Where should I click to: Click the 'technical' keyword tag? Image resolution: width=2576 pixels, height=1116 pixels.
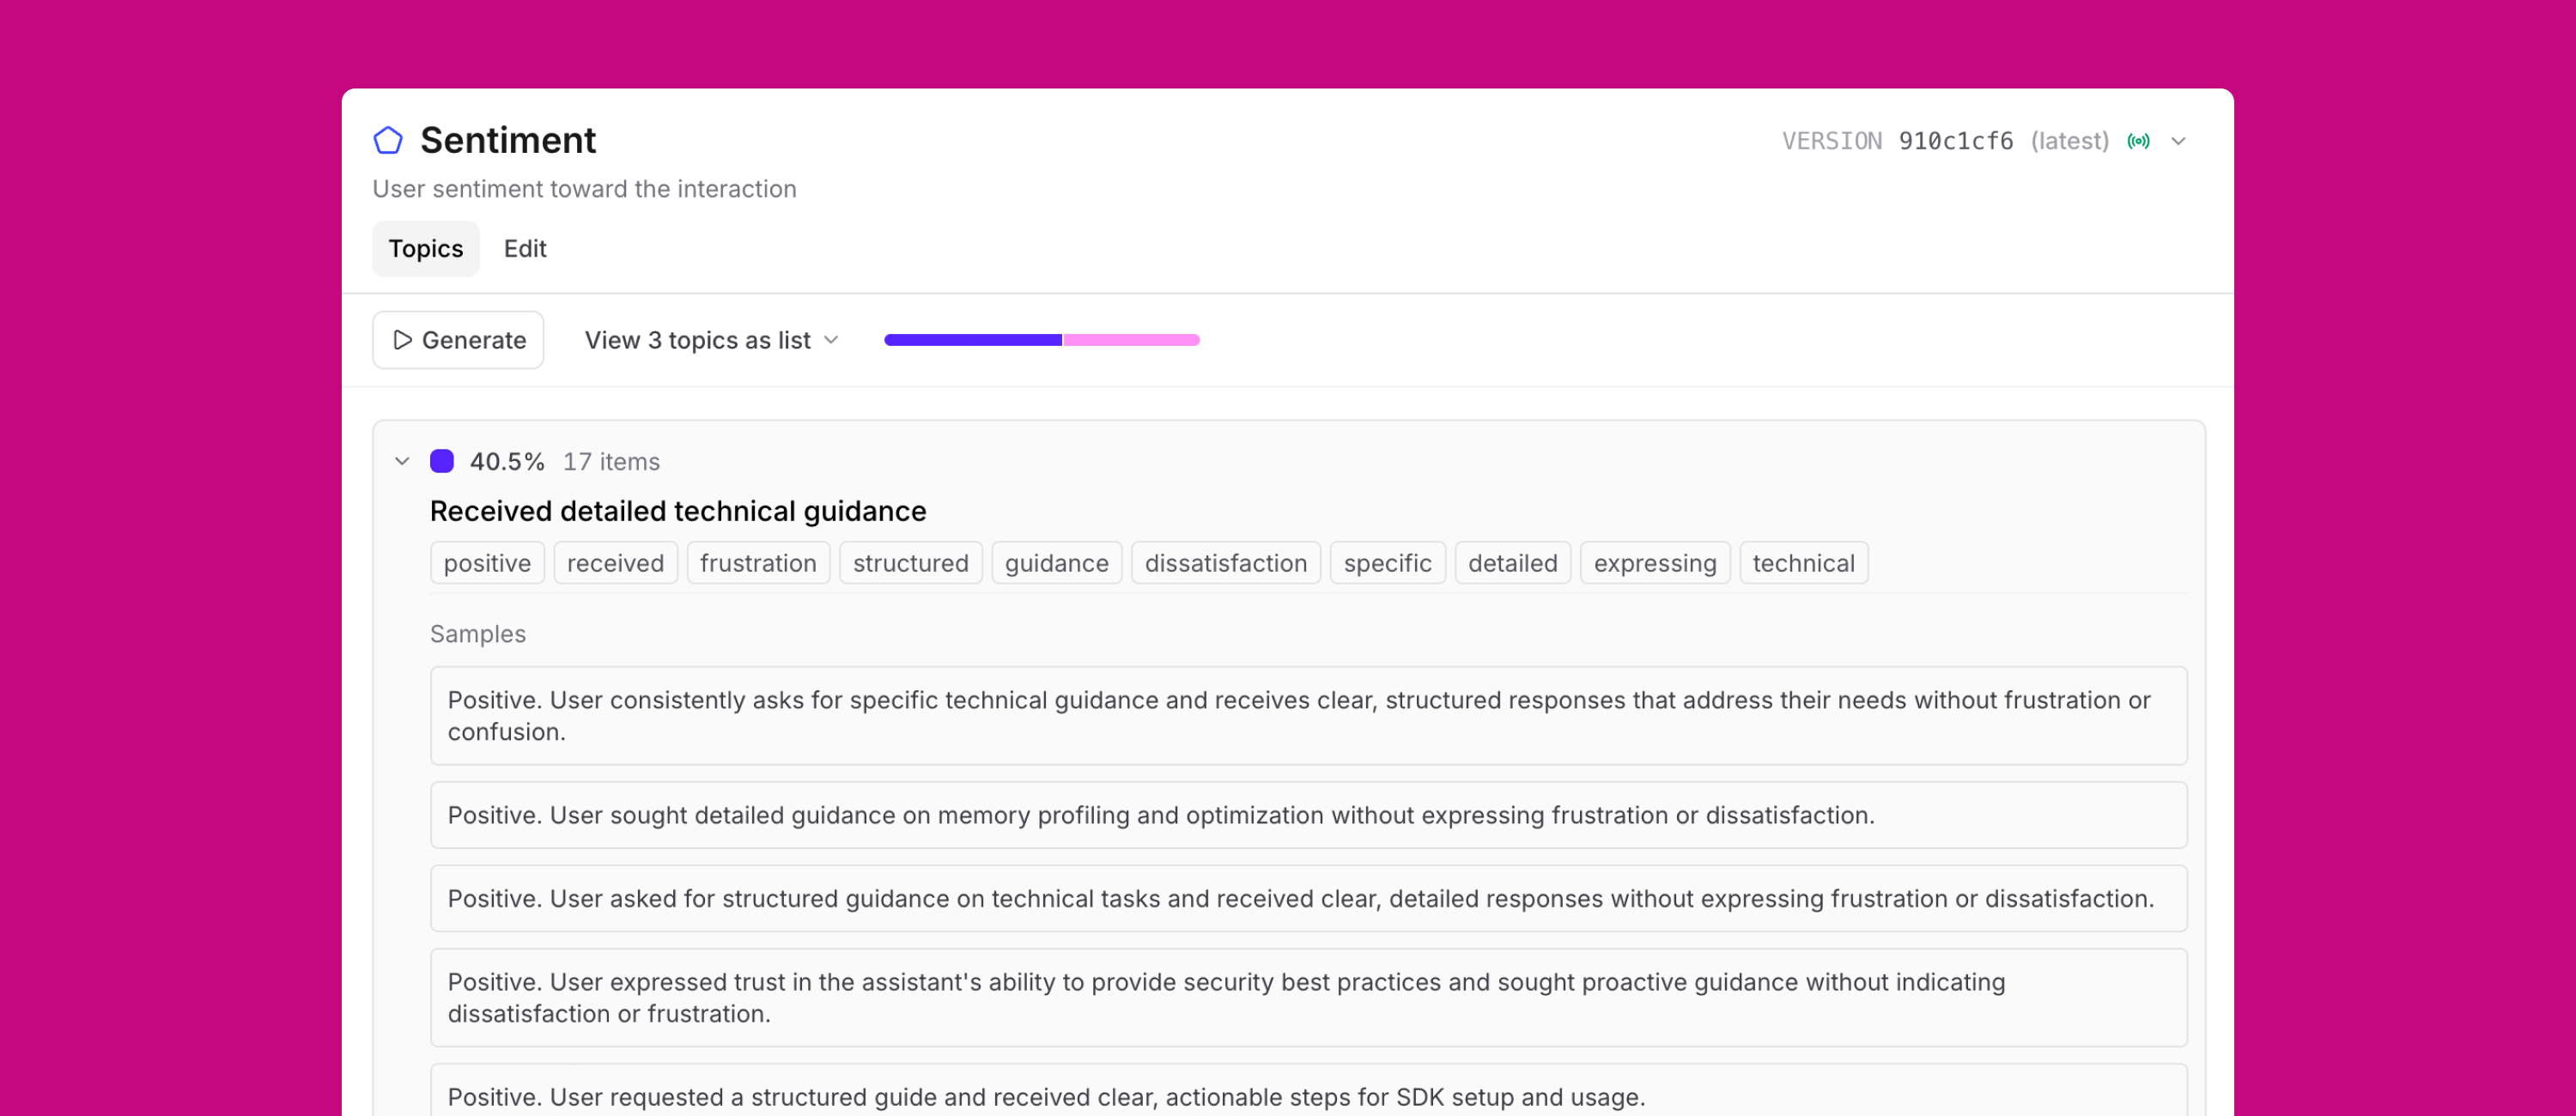1803,563
